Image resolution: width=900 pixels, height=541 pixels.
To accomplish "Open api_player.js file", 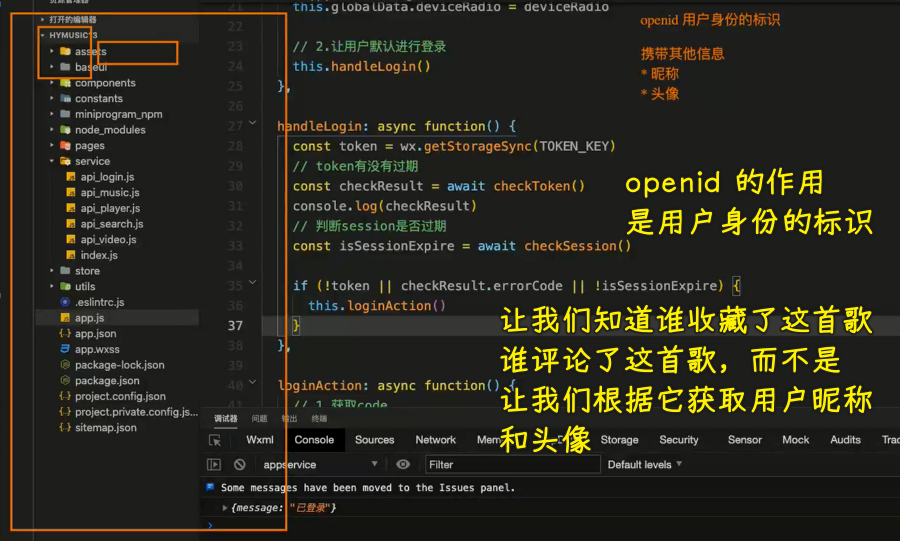I will pos(110,208).
